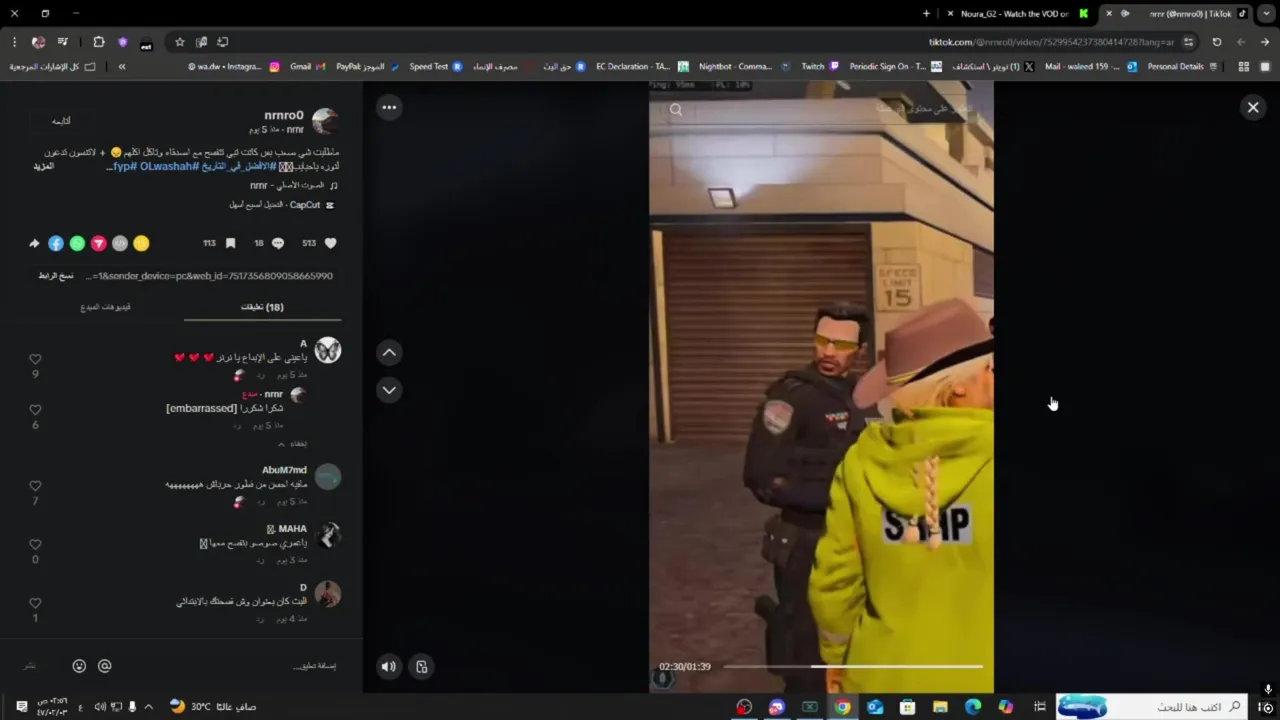Like the video with the heart icon
Image resolution: width=1280 pixels, height=720 pixels.
pyautogui.click(x=330, y=243)
